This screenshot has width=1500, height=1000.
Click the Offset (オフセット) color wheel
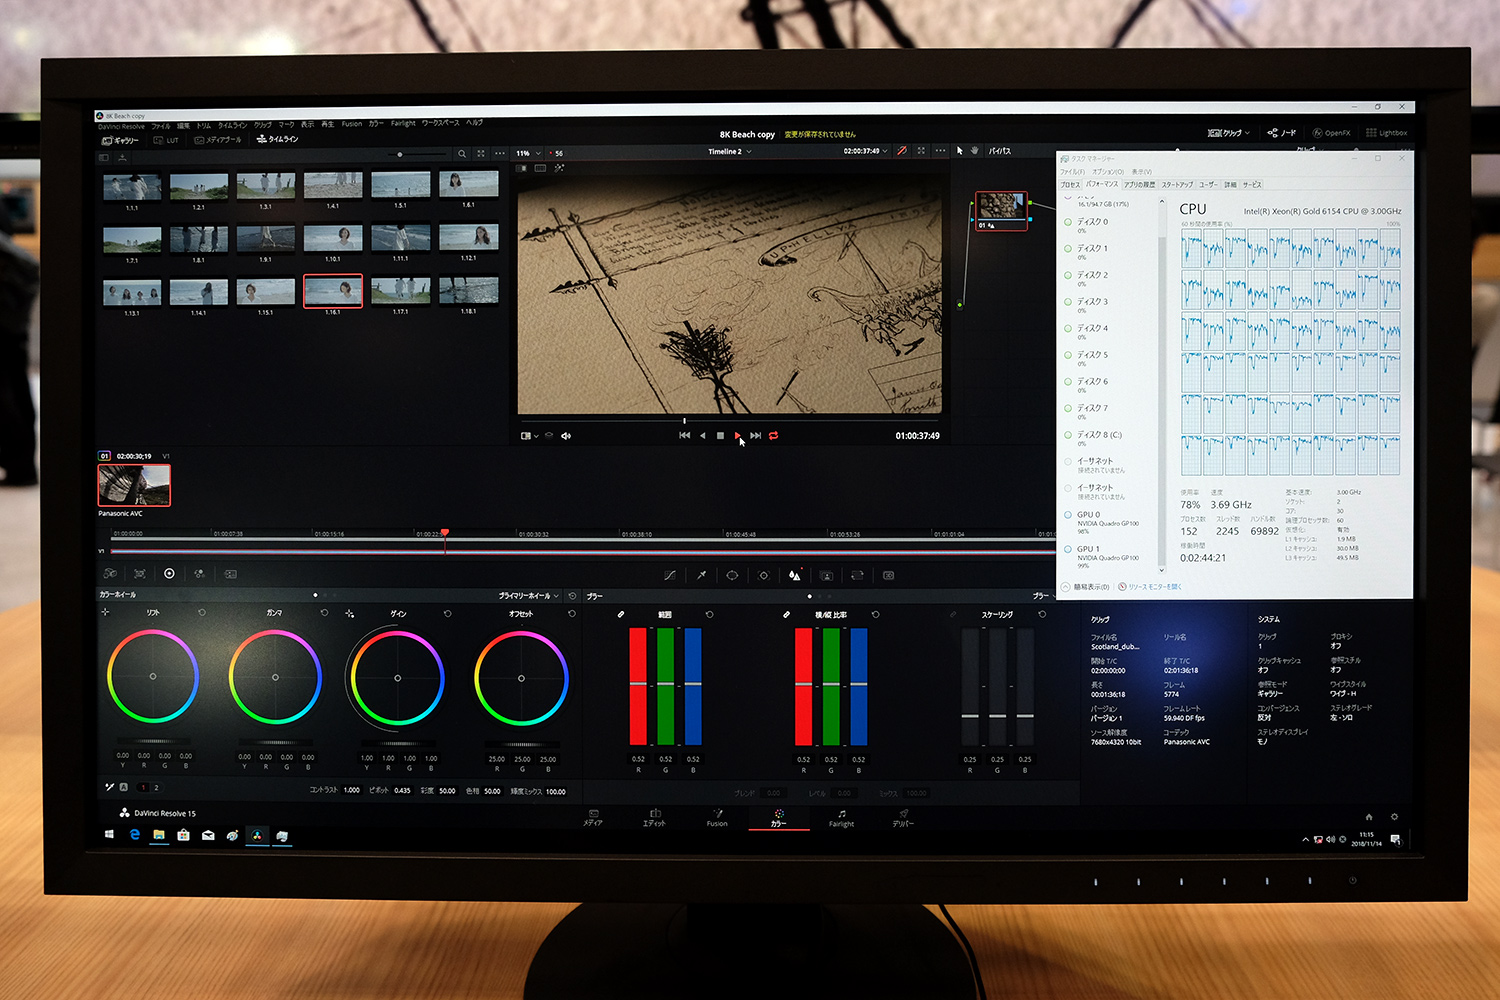(x=521, y=678)
